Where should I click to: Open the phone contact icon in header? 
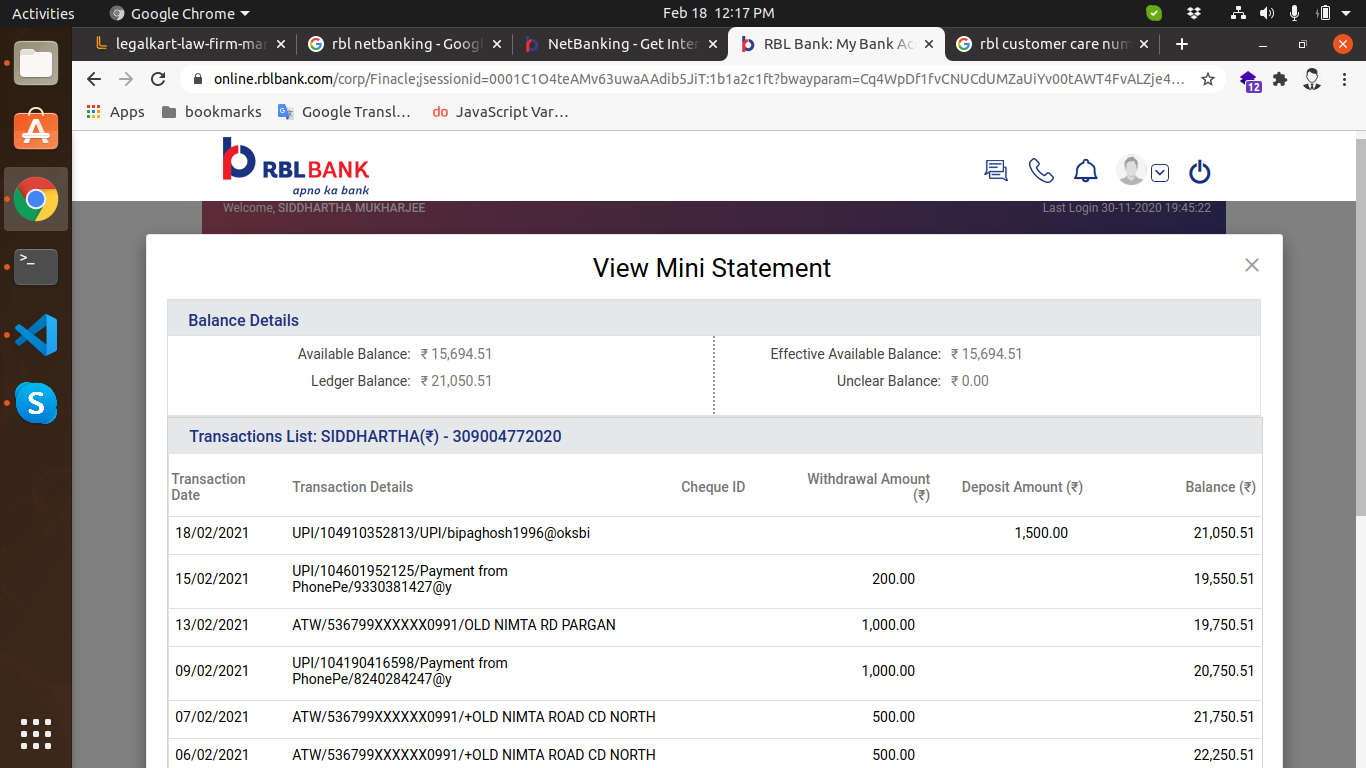[1041, 171]
